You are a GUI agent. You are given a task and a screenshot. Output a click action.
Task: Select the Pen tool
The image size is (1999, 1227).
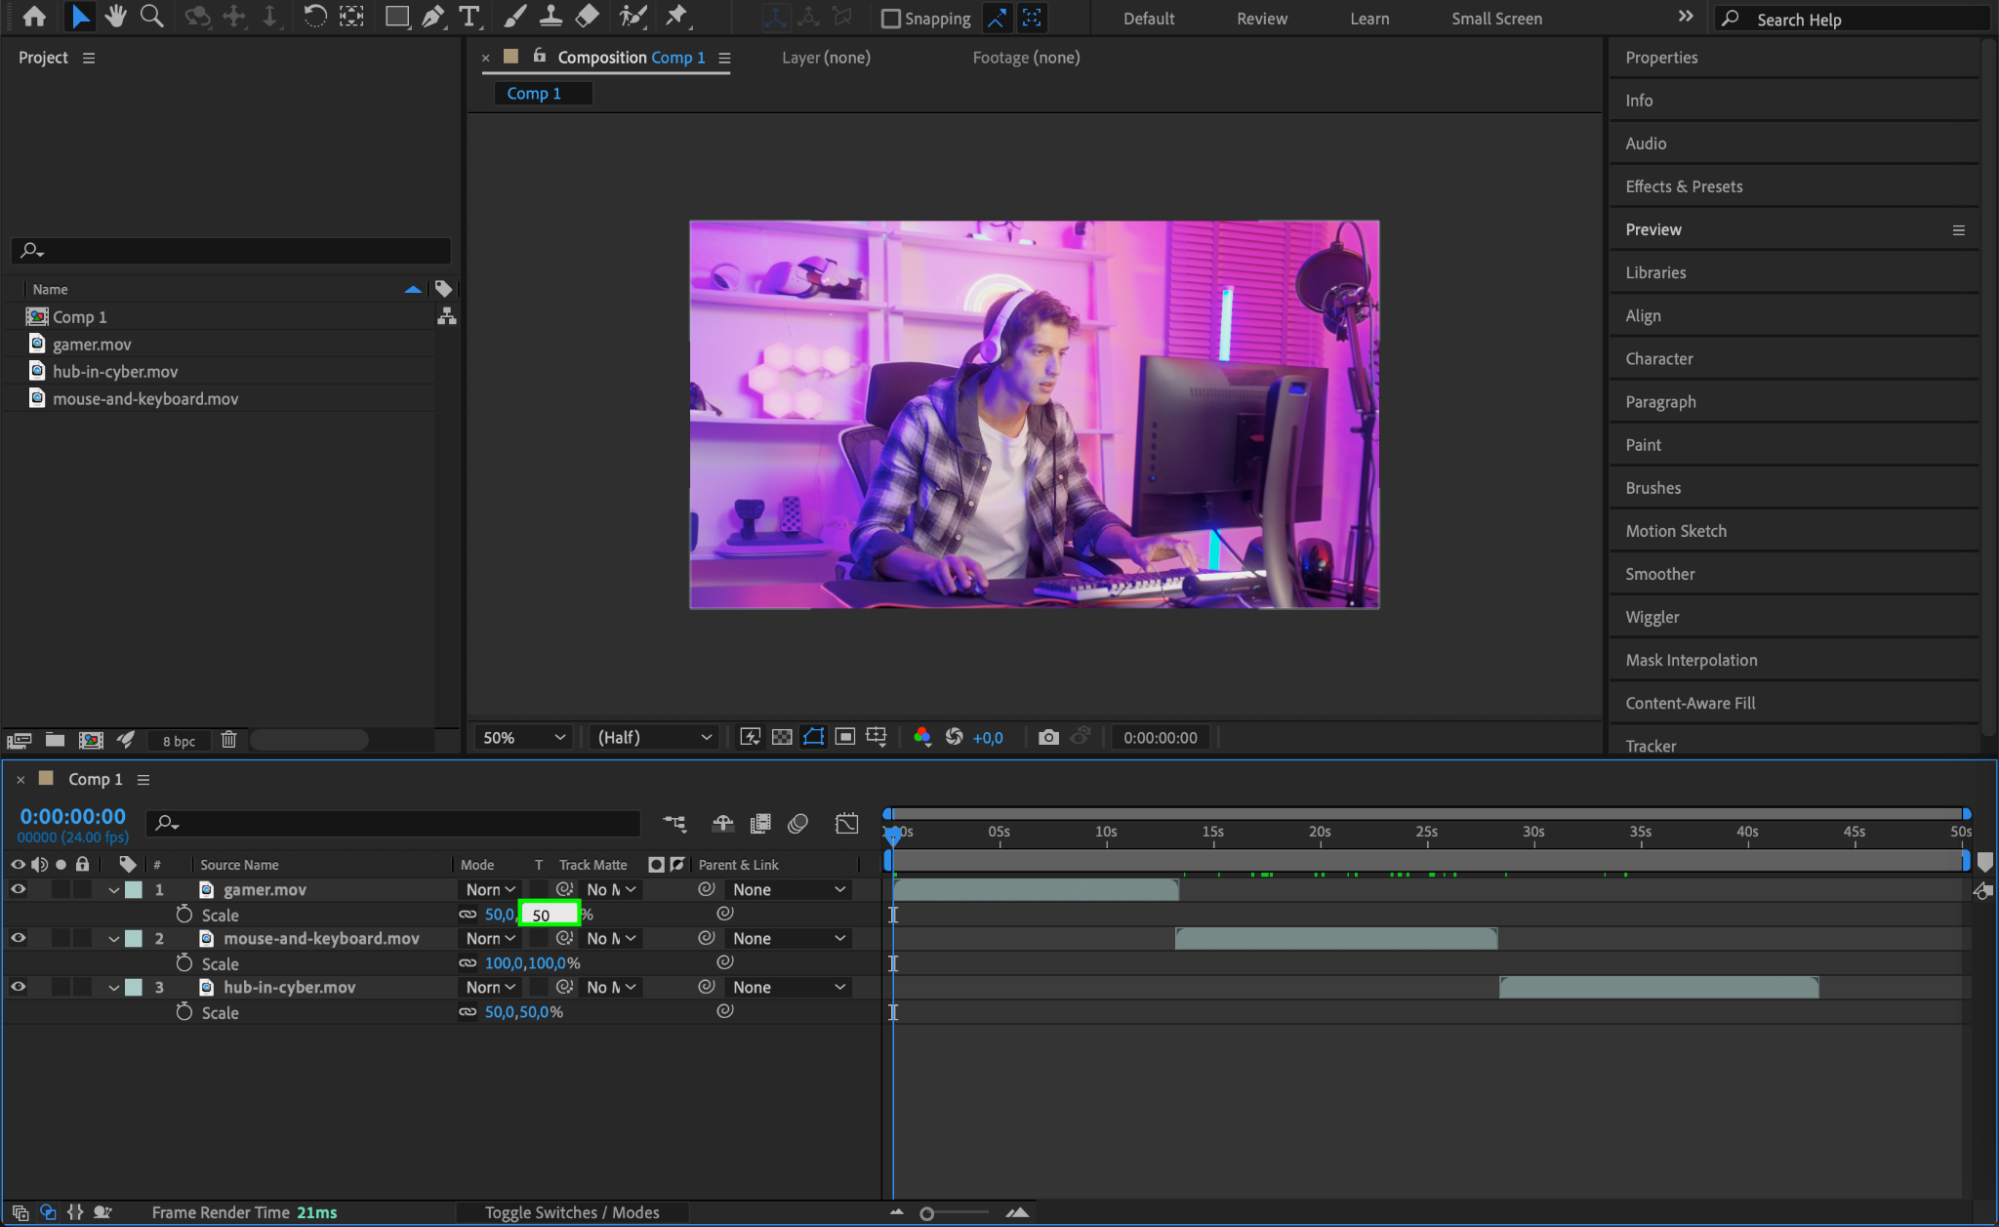pyautogui.click(x=433, y=16)
